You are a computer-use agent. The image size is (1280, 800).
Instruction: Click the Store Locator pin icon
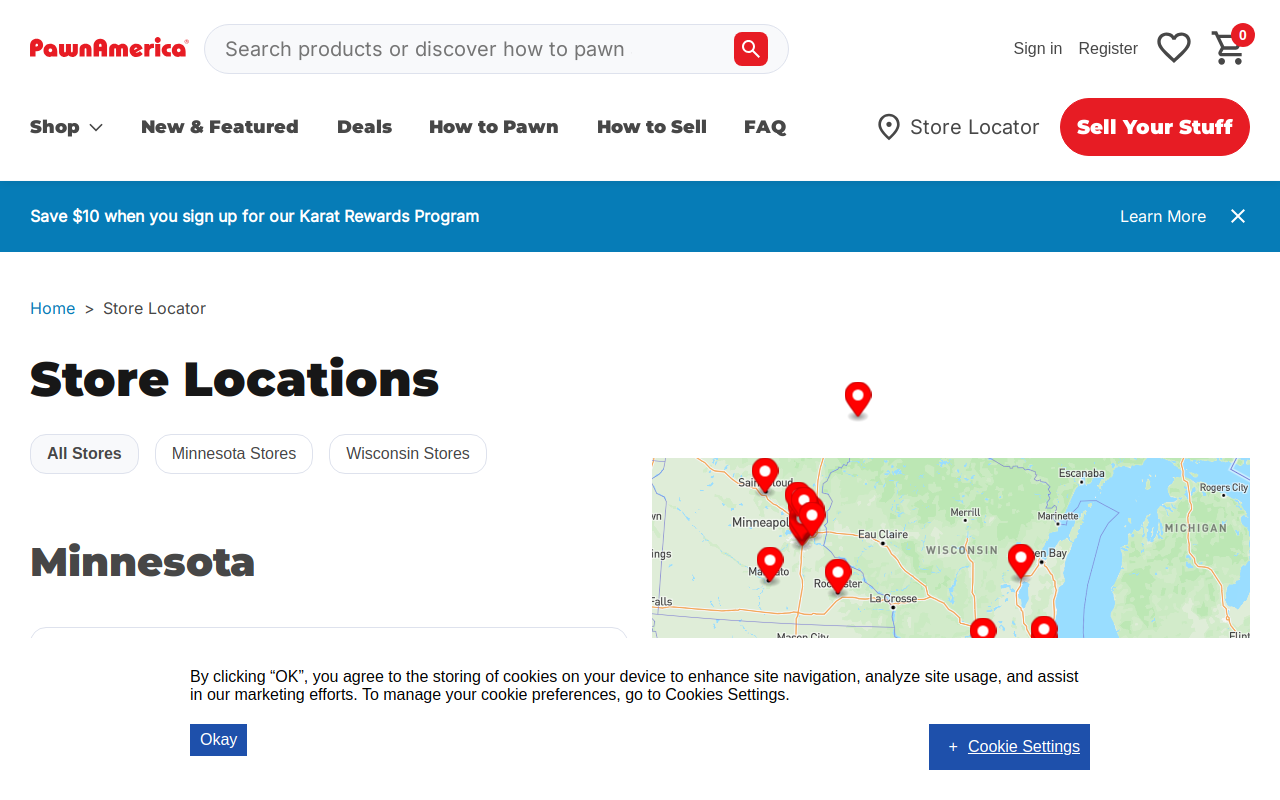(888, 127)
